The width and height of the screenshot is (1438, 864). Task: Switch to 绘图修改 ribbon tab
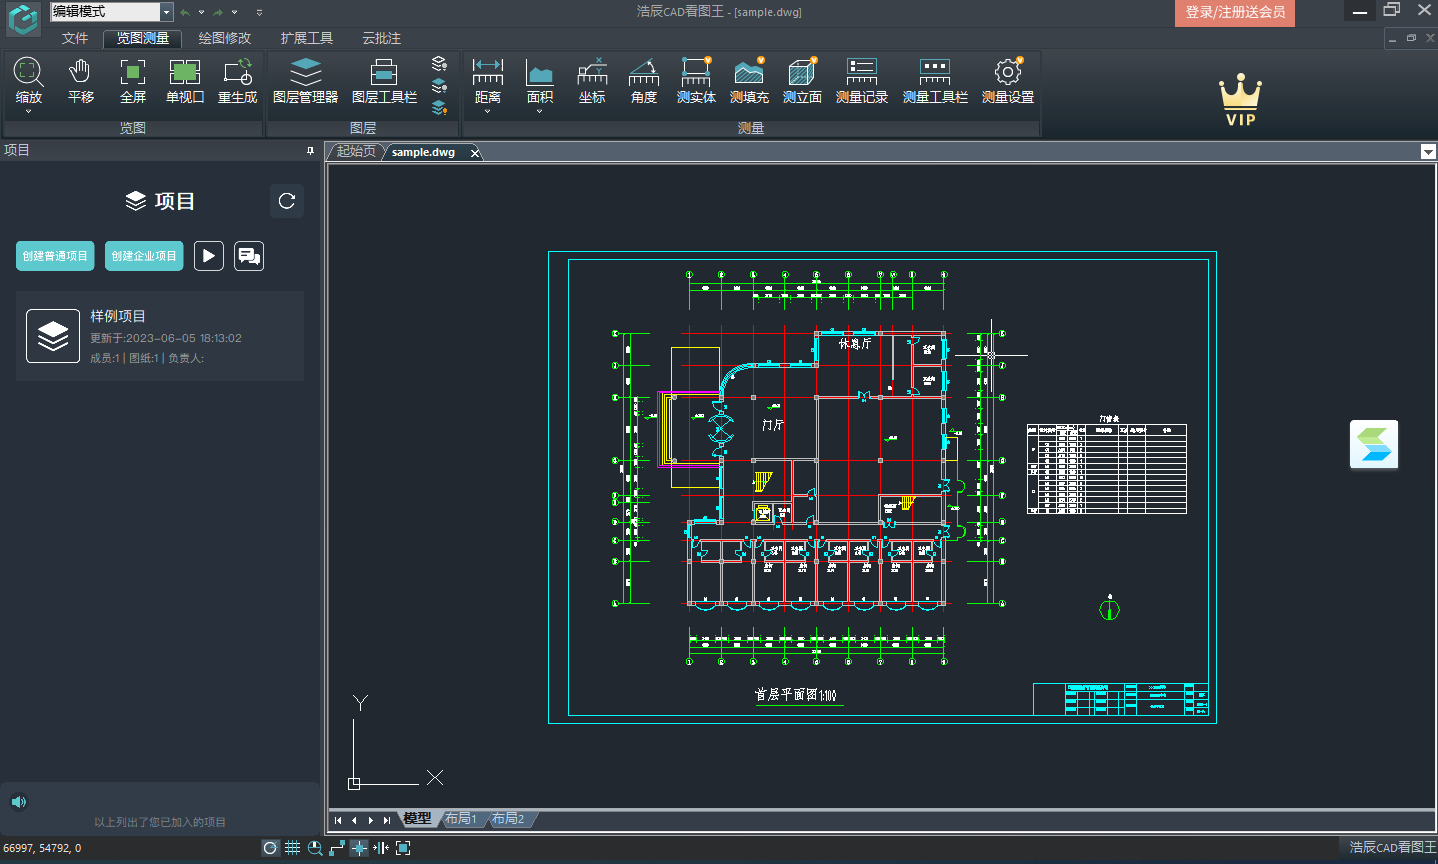[225, 38]
